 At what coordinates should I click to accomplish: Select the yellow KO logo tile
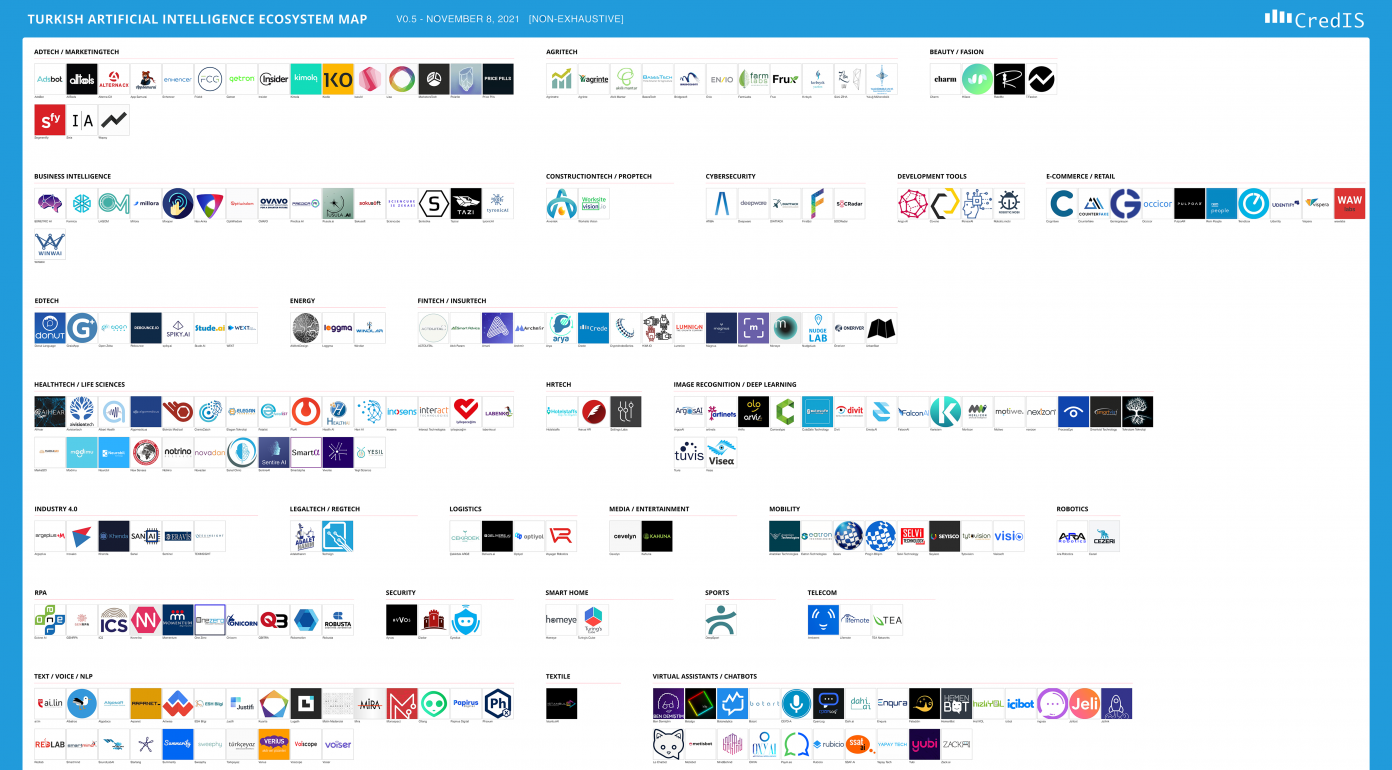[x=338, y=79]
